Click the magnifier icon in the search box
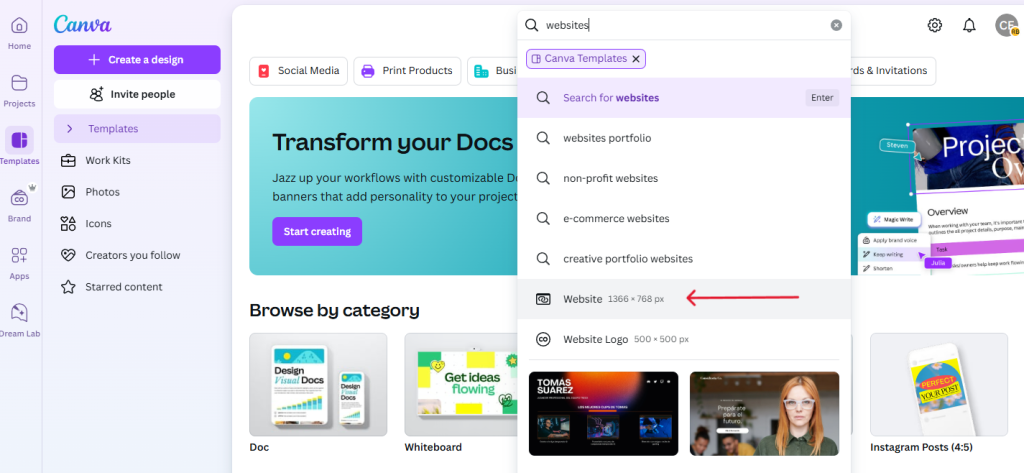 click(x=532, y=25)
